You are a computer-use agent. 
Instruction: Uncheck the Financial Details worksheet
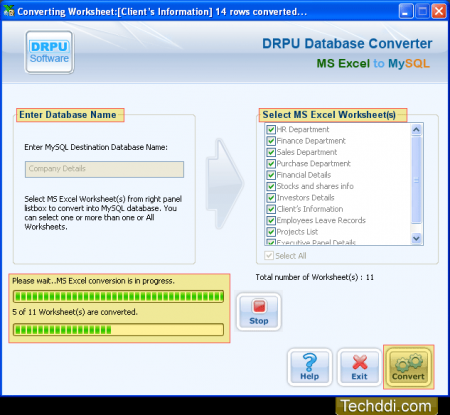tap(271, 175)
